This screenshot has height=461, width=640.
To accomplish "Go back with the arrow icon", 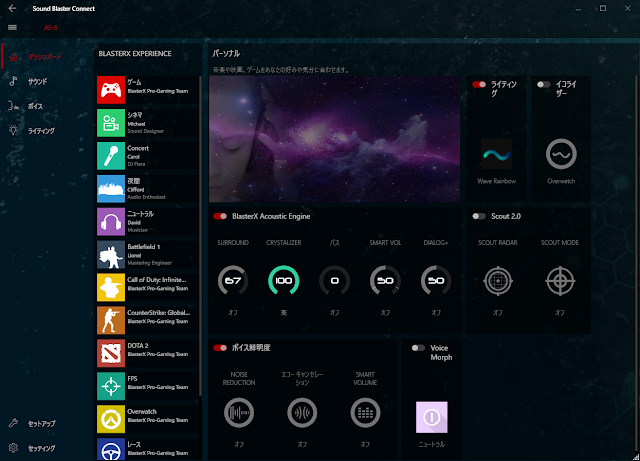I will [12, 8].
